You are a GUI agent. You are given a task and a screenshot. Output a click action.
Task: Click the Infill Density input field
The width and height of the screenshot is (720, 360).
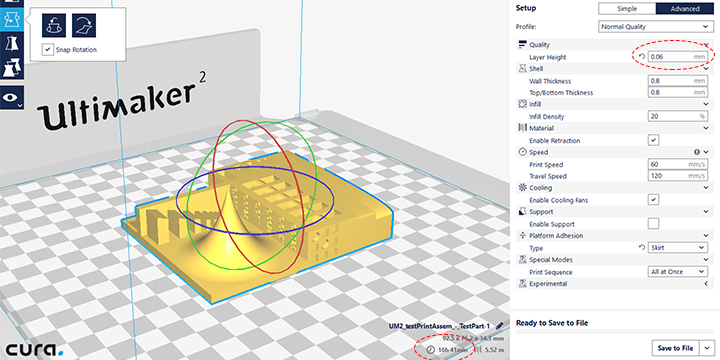point(677,116)
